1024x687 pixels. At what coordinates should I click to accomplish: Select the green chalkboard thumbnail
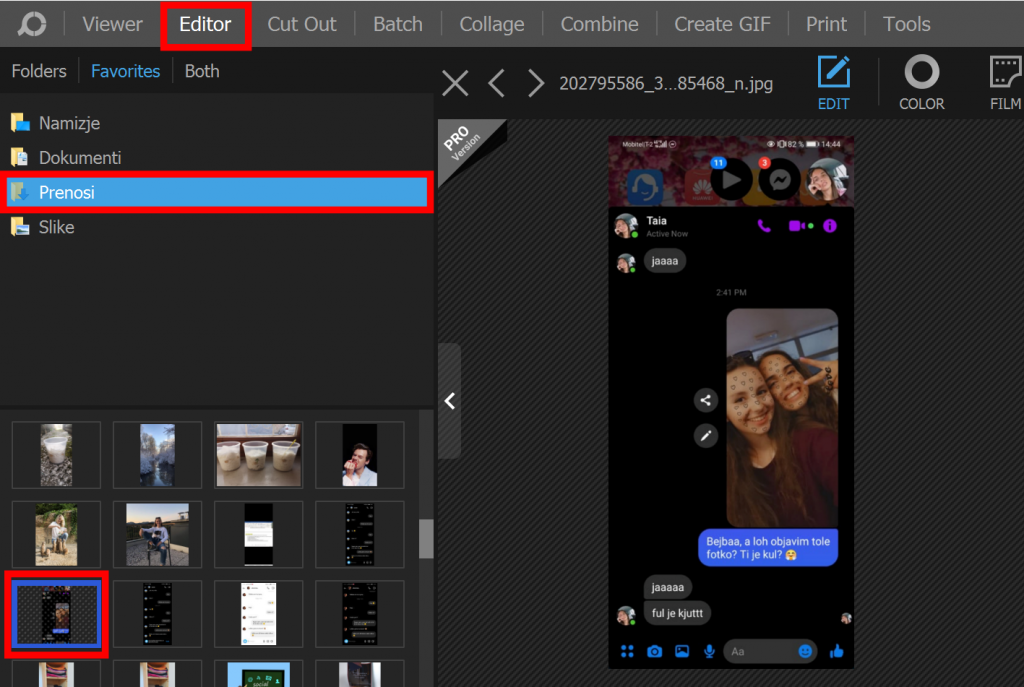(259, 674)
